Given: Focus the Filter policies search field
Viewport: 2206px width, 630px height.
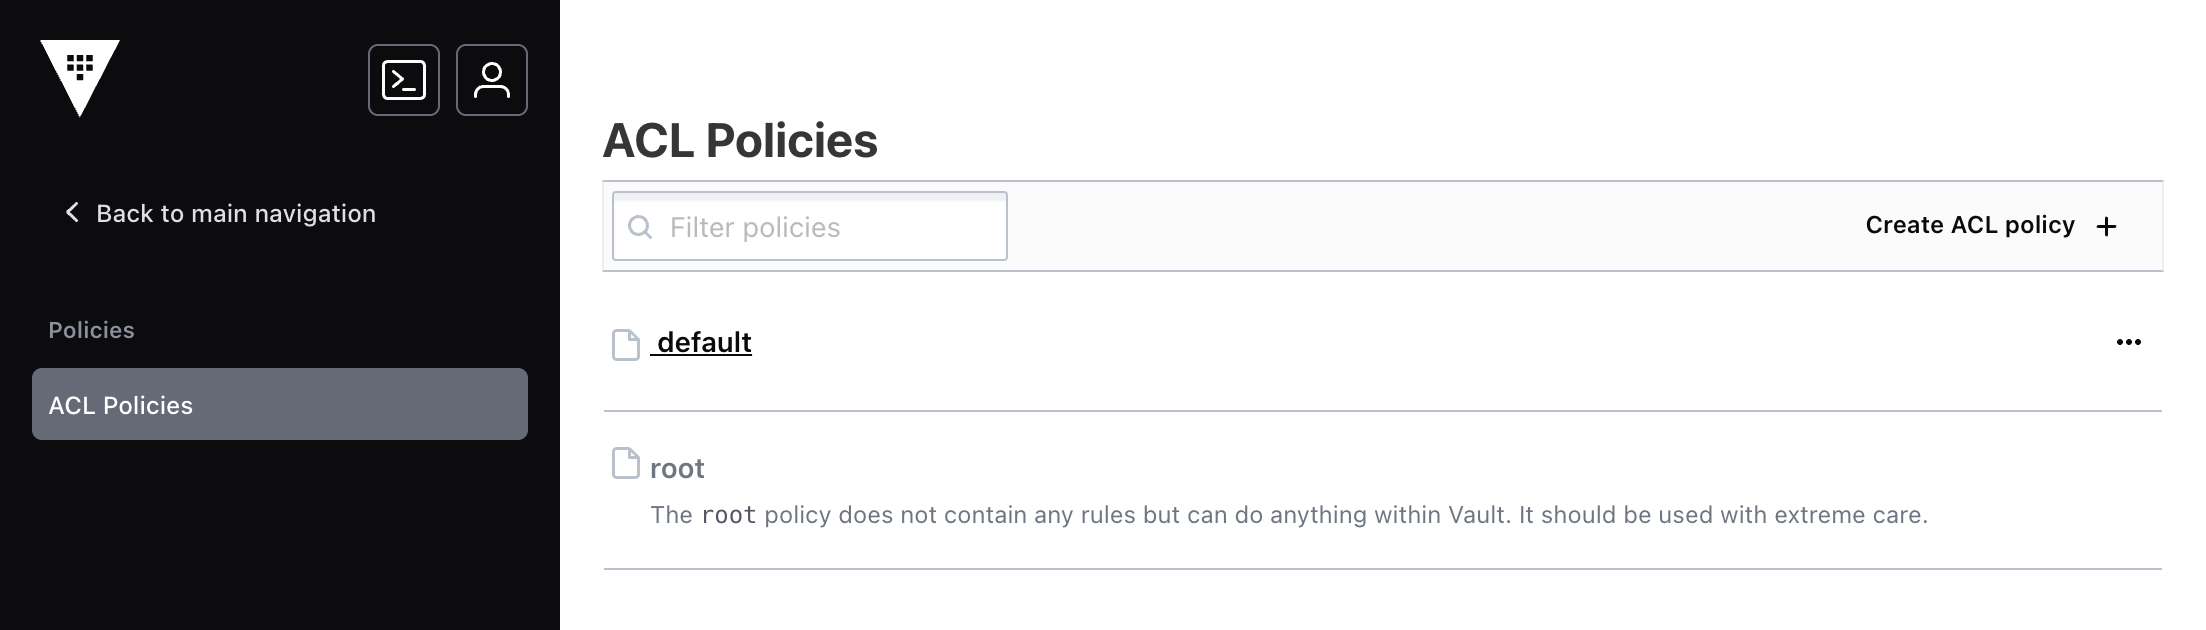Looking at the screenshot, I should (810, 226).
